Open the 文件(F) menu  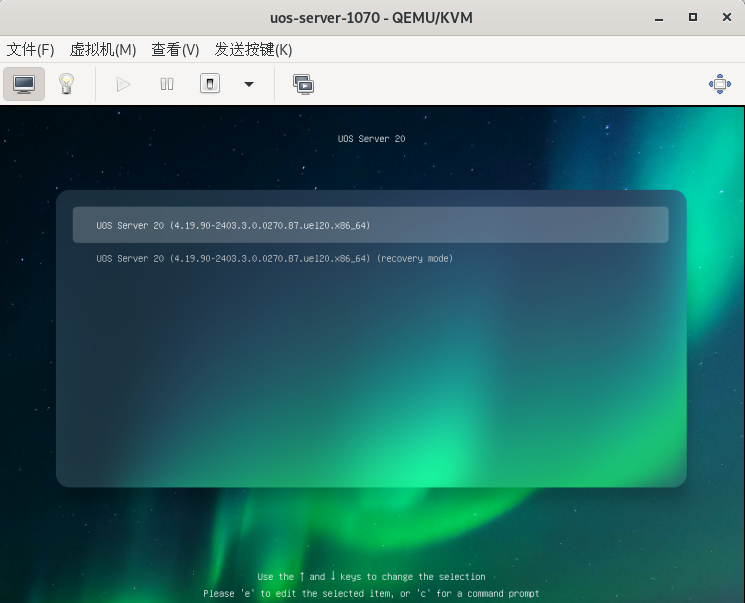tap(30, 49)
